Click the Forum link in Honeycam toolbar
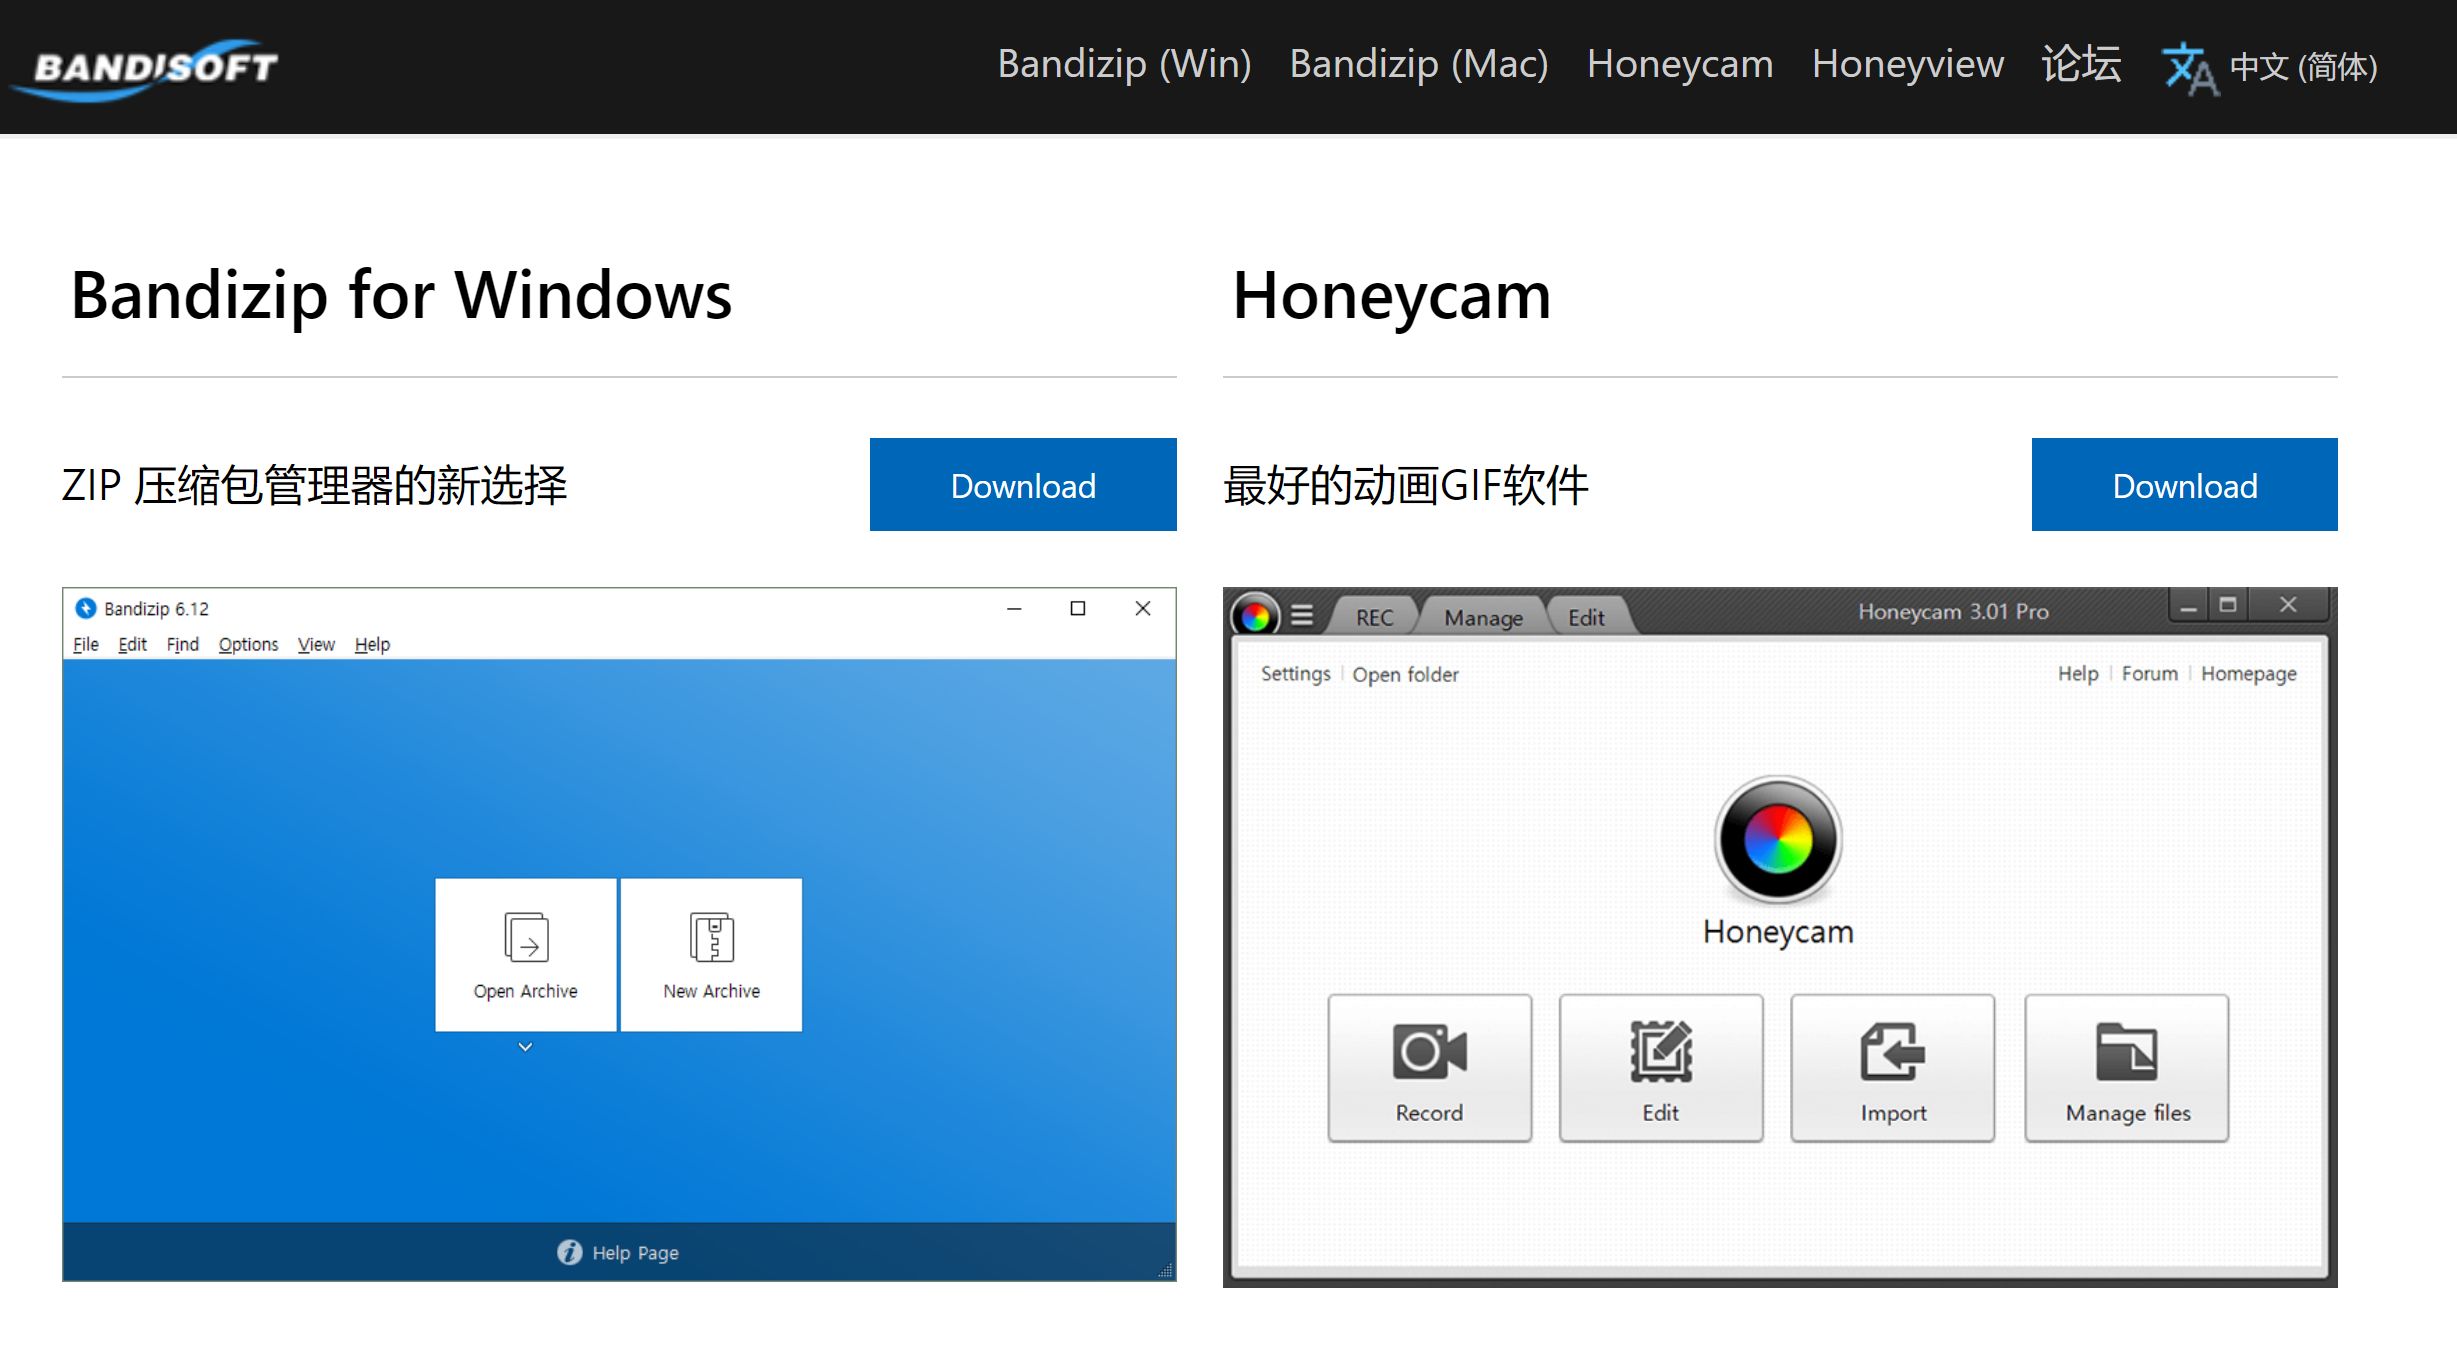This screenshot has height=1358, width=2457. (2144, 674)
